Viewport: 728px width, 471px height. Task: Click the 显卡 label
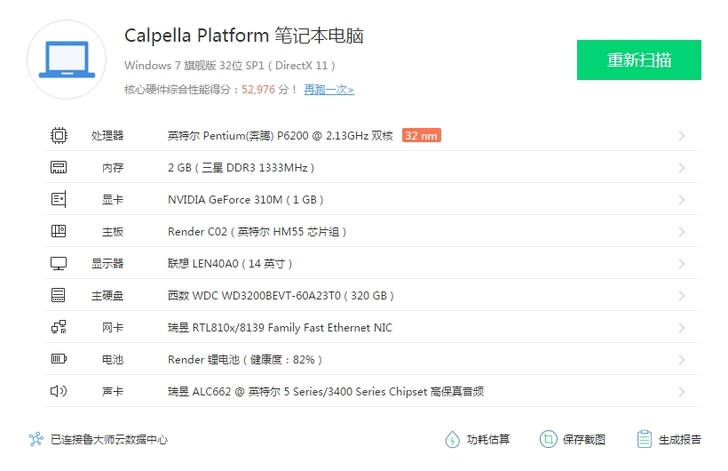tap(113, 200)
